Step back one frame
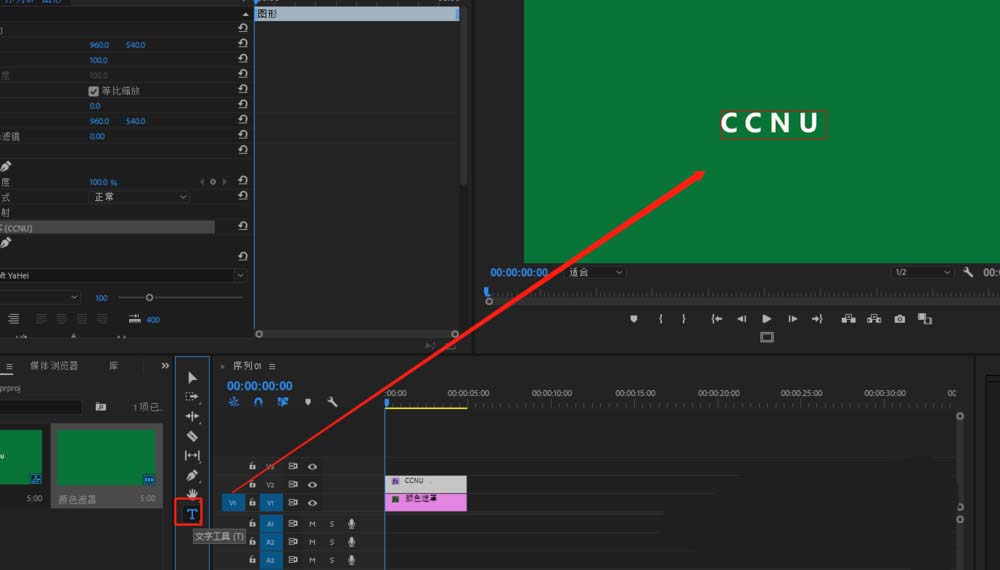The image size is (1000, 570). tap(741, 319)
